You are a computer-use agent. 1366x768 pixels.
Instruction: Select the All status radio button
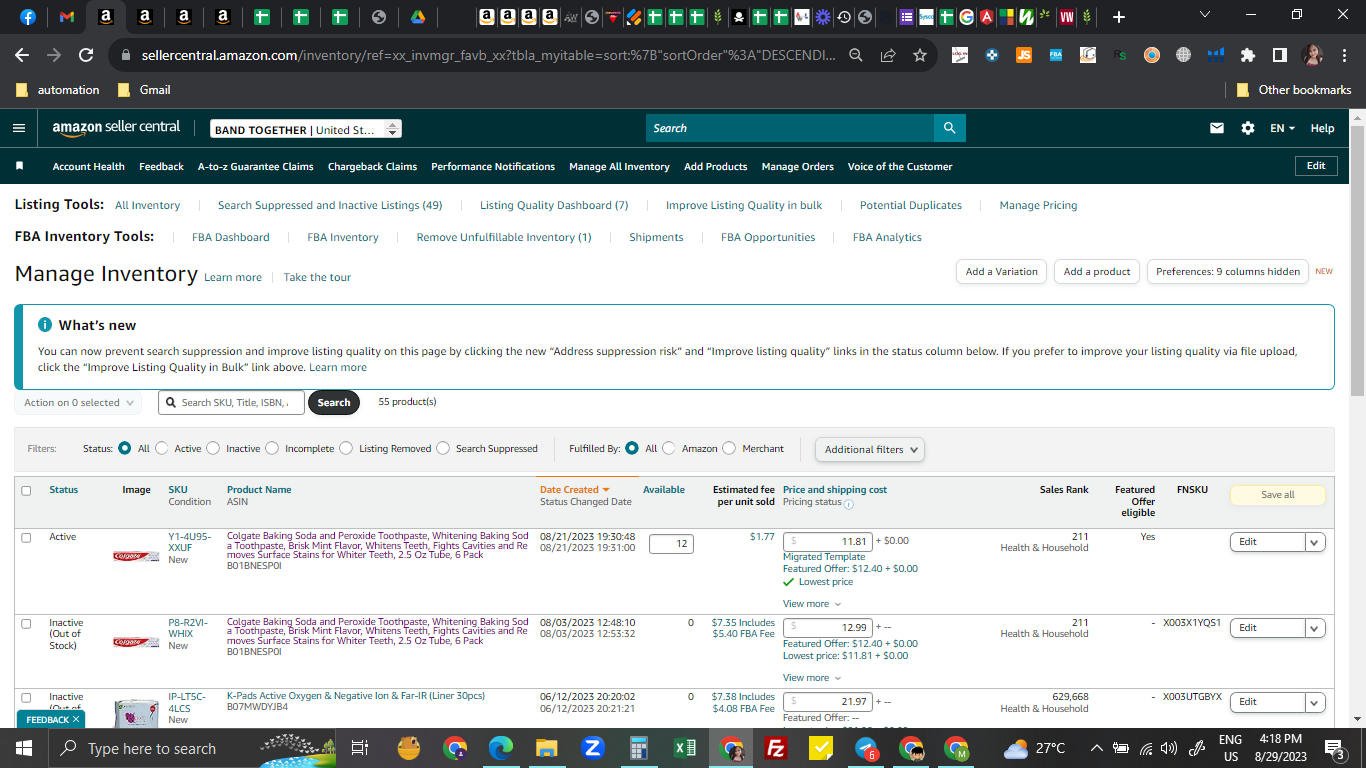(x=125, y=448)
